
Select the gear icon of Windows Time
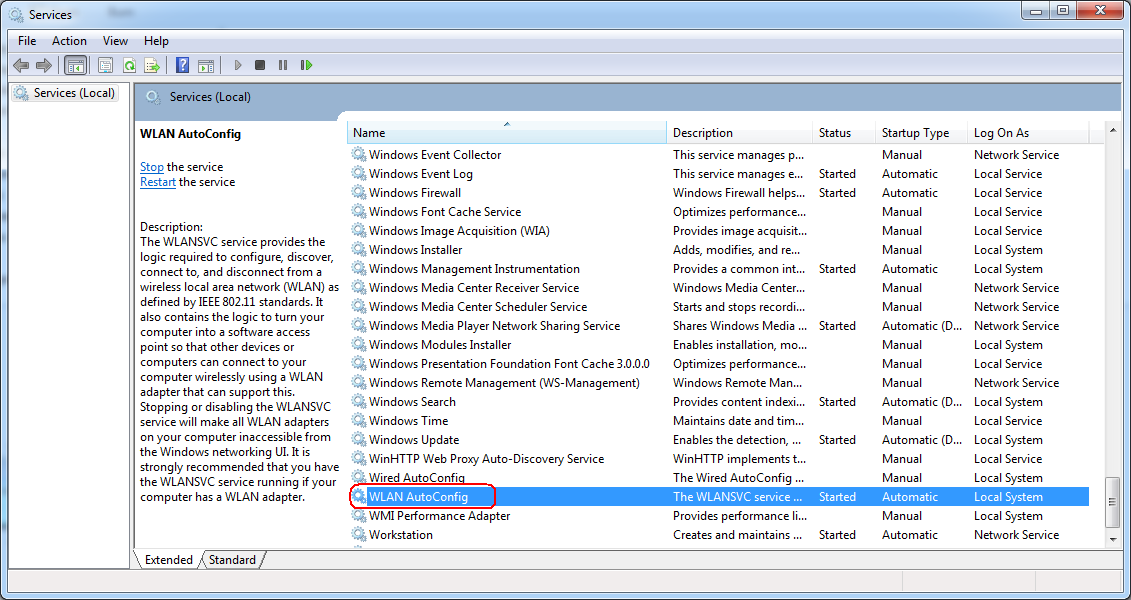coord(358,420)
